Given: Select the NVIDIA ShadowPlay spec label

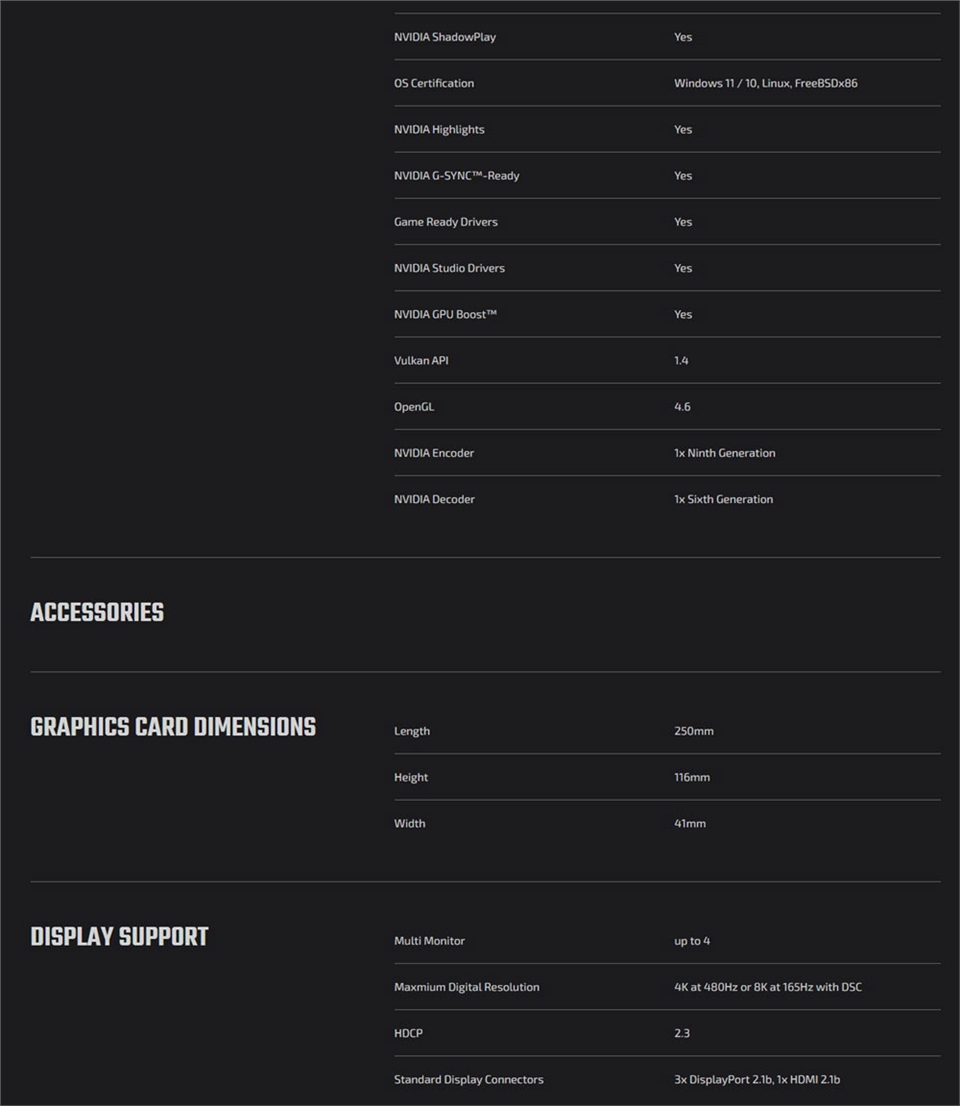Looking at the screenshot, I should (x=445, y=37).
